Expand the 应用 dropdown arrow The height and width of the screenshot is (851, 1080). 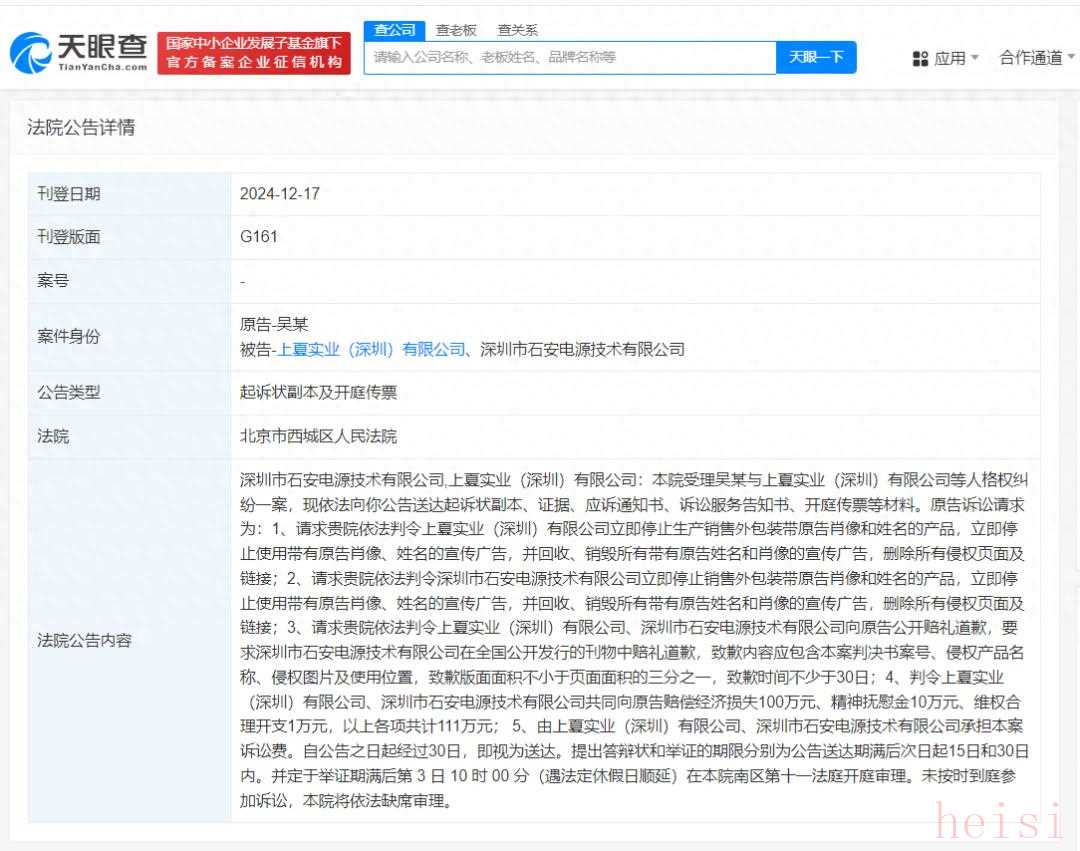(x=975, y=59)
